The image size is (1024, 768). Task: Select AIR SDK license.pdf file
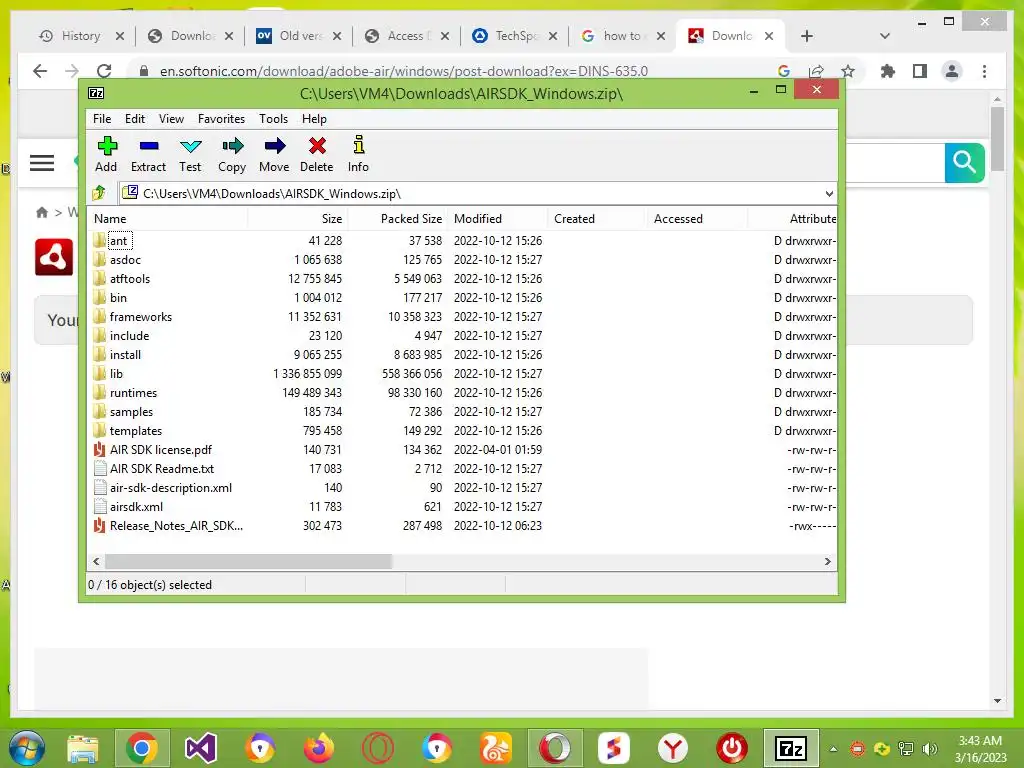coord(161,449)
